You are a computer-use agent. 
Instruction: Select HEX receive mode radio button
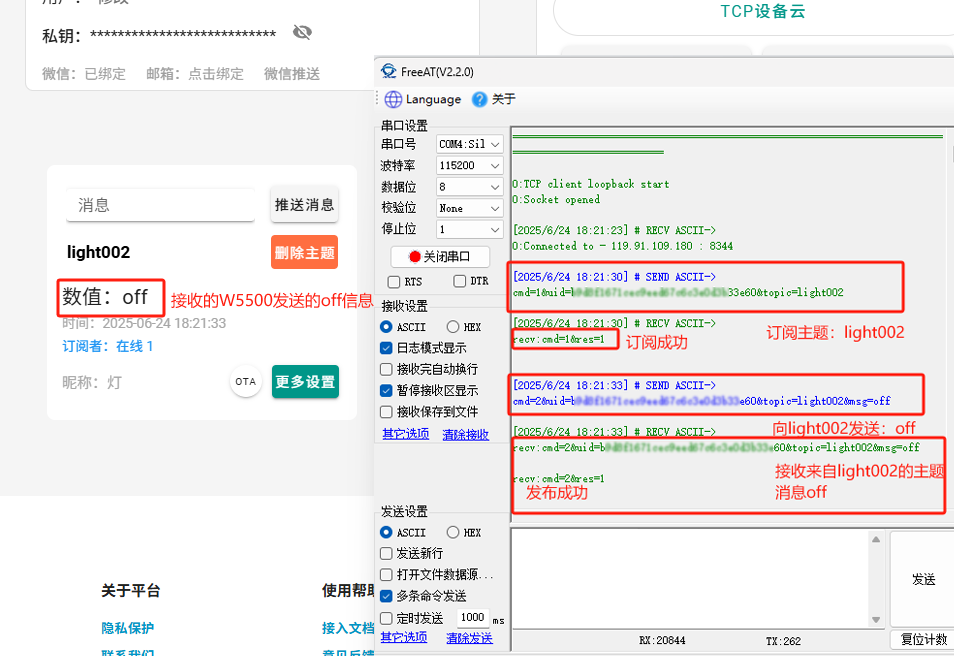pyautogui.click(x=453, y=327)
